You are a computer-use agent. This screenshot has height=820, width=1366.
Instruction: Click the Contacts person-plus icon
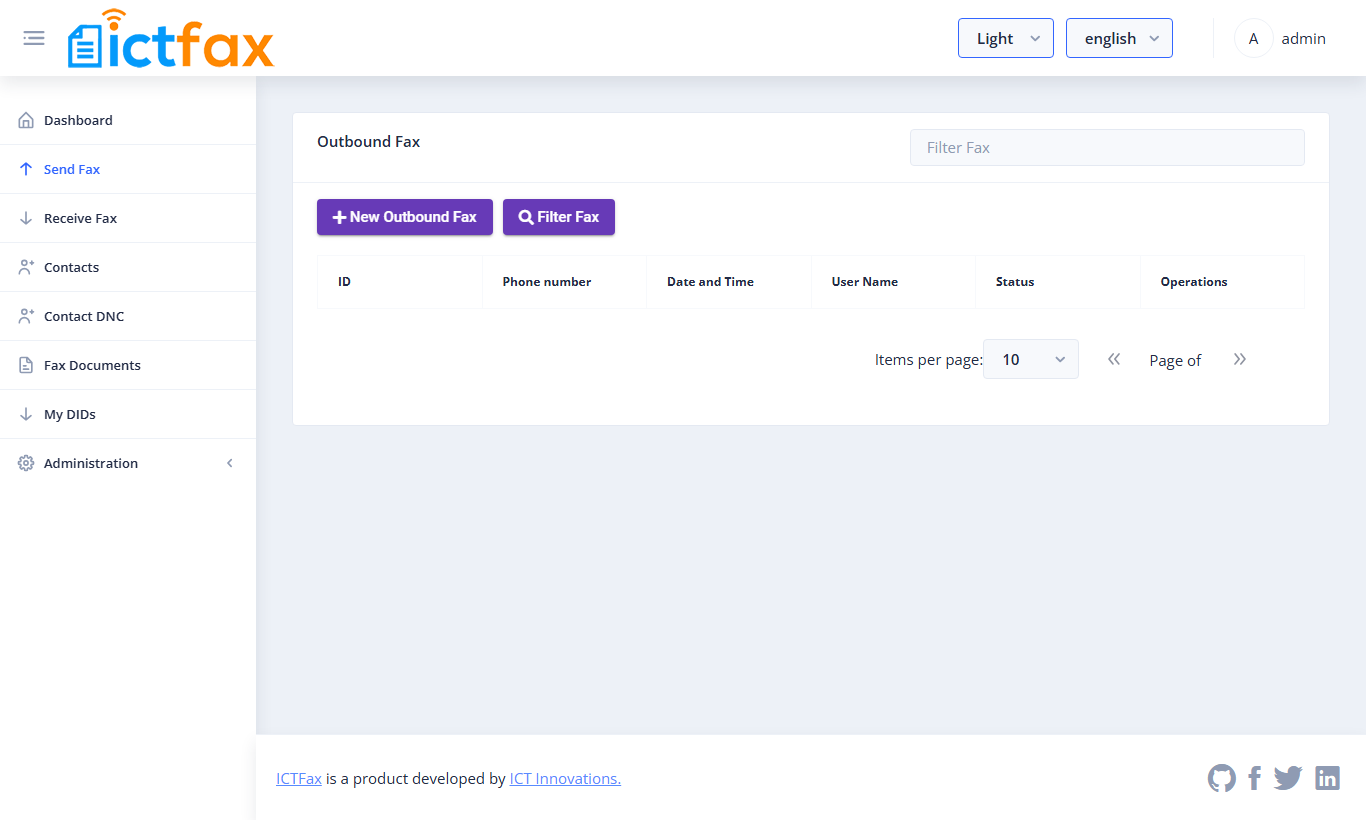coord(26,267)
